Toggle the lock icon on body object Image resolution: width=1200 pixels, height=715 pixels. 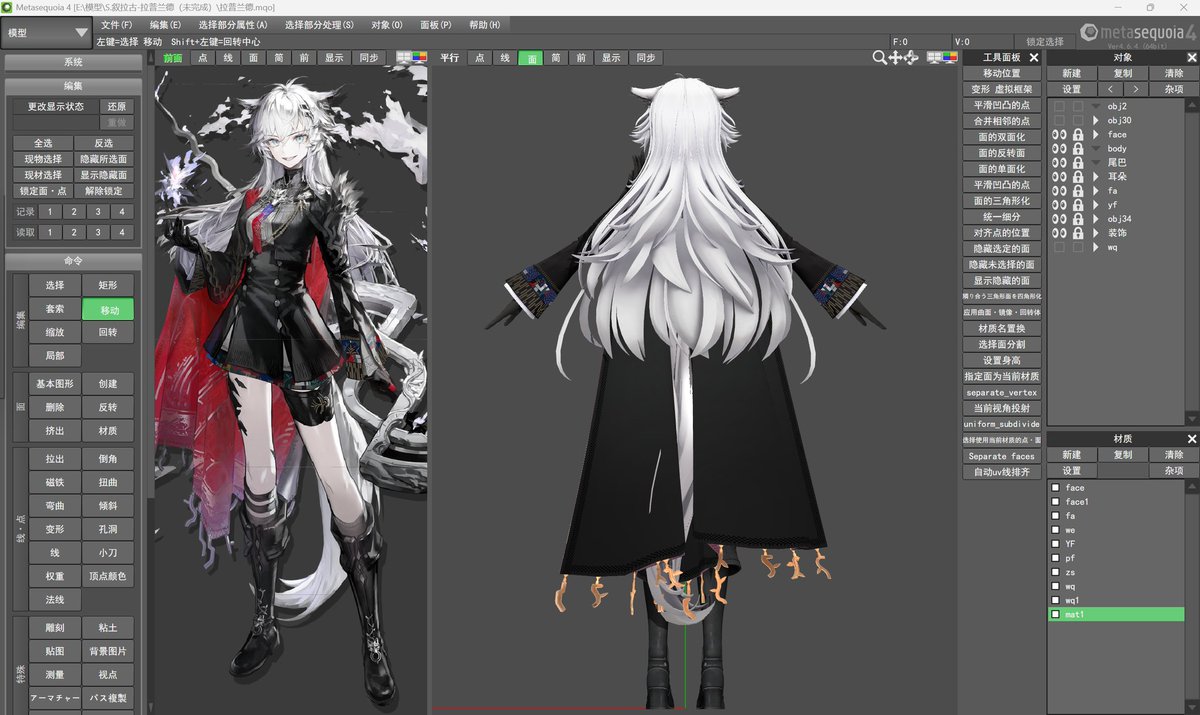coord(1078,148)
